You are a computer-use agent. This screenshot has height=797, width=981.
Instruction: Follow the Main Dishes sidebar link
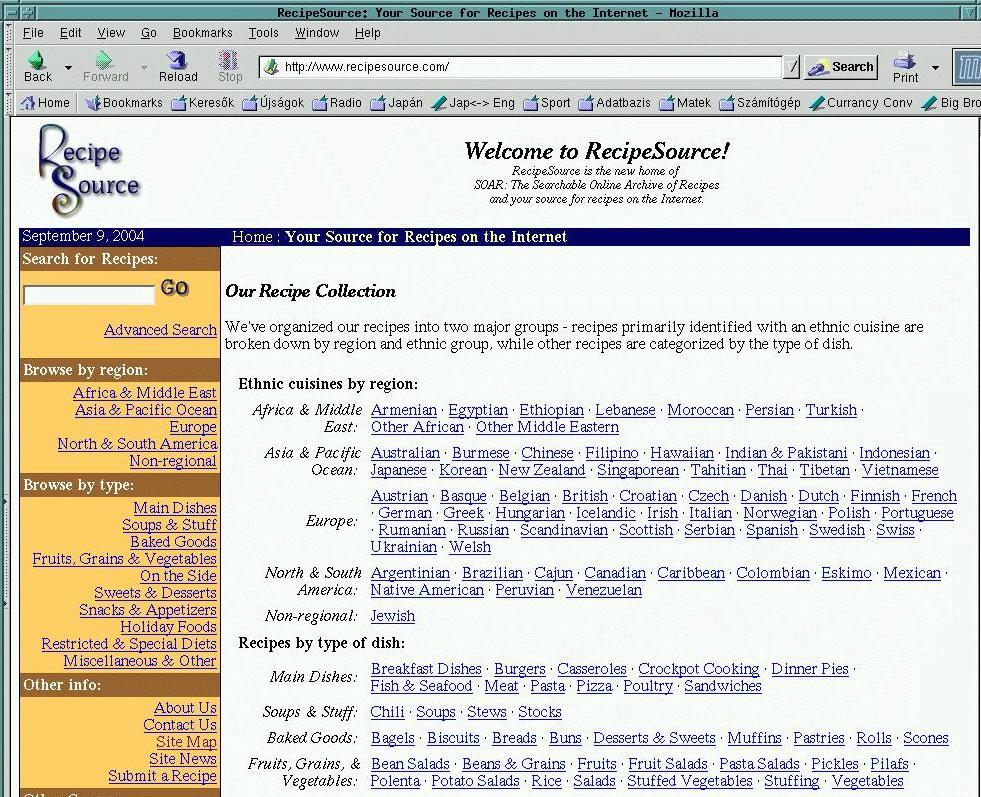tap(175, 508)
